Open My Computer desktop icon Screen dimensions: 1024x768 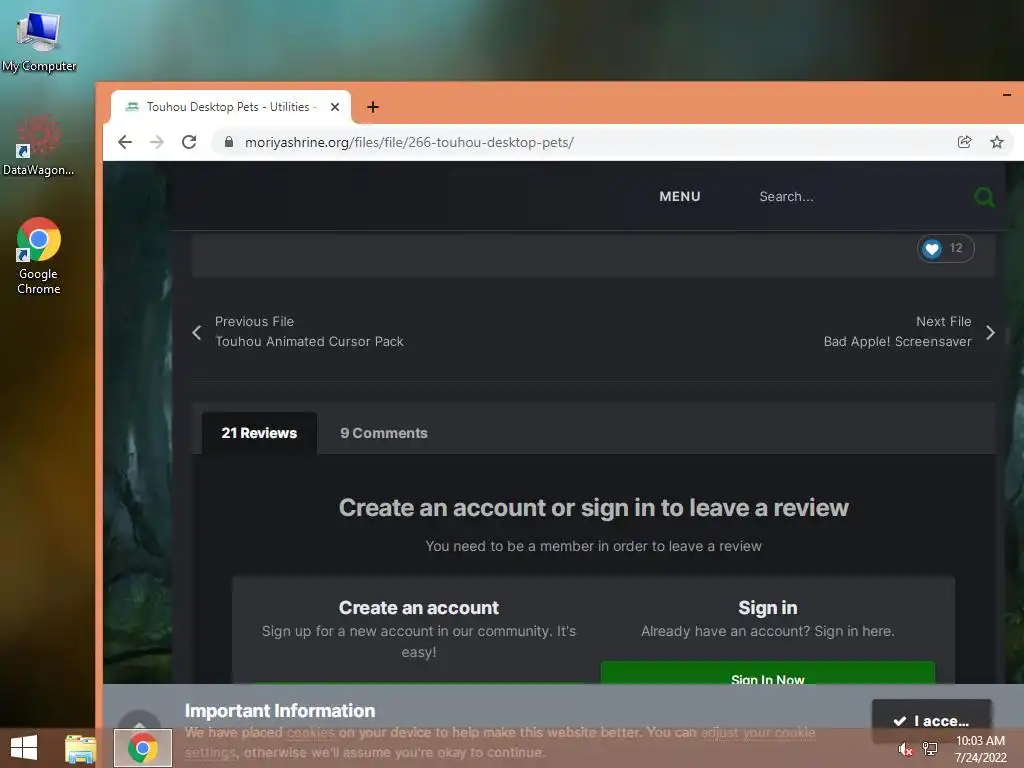tap(39, 41)
